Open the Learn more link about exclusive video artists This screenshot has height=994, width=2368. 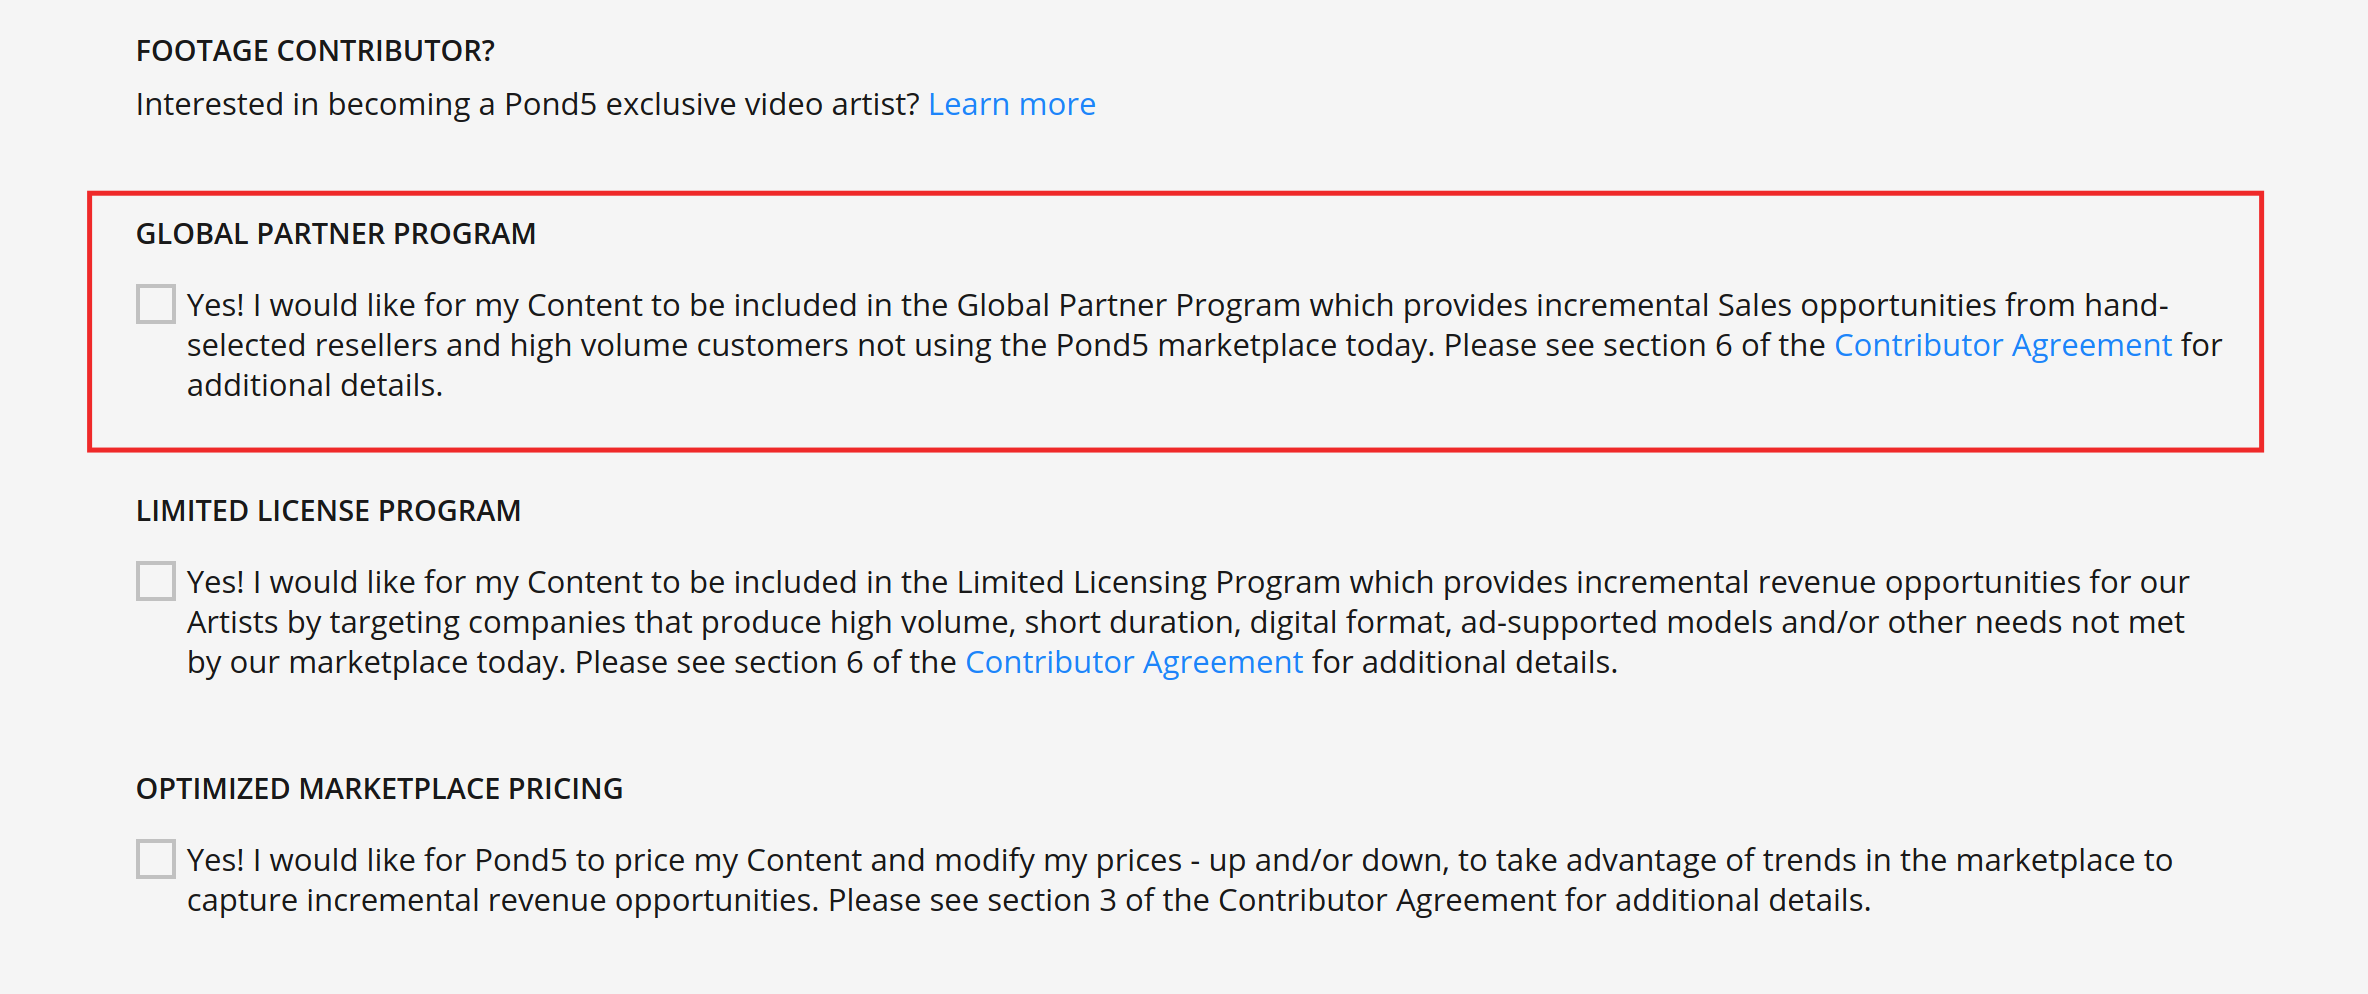(x=1011, y=104)
